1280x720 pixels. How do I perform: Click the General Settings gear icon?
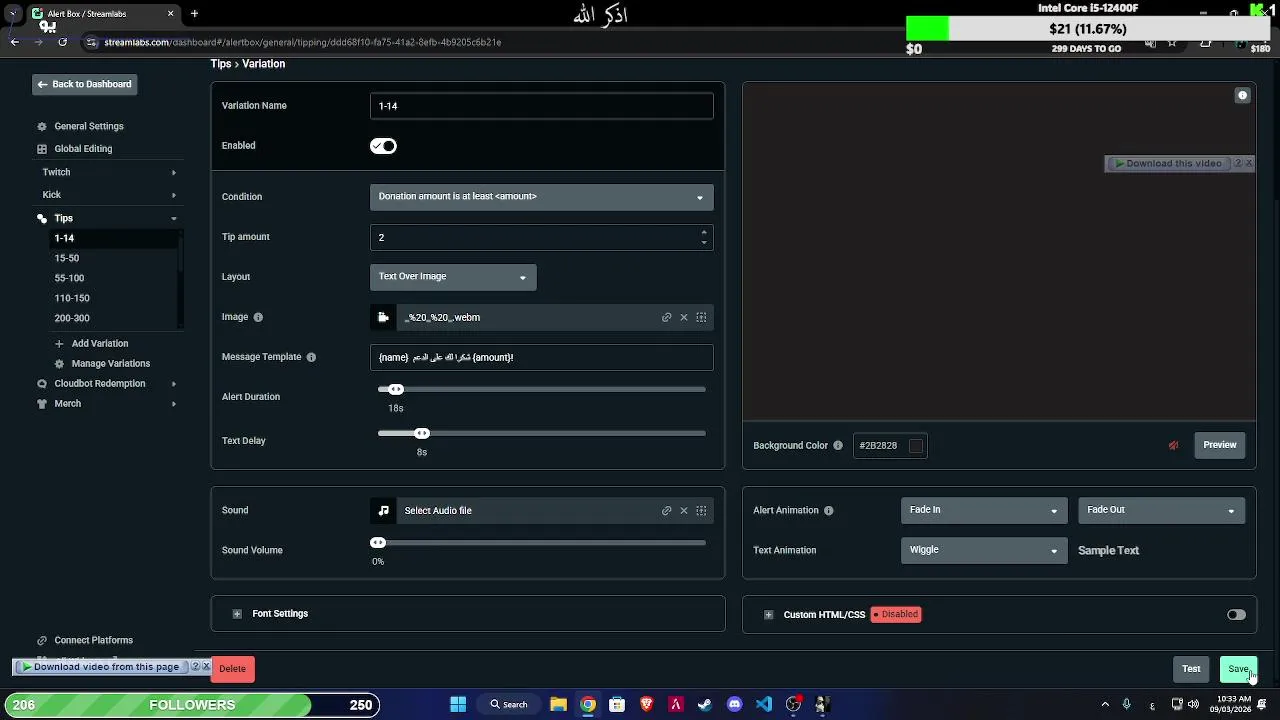tap(42, 127)
